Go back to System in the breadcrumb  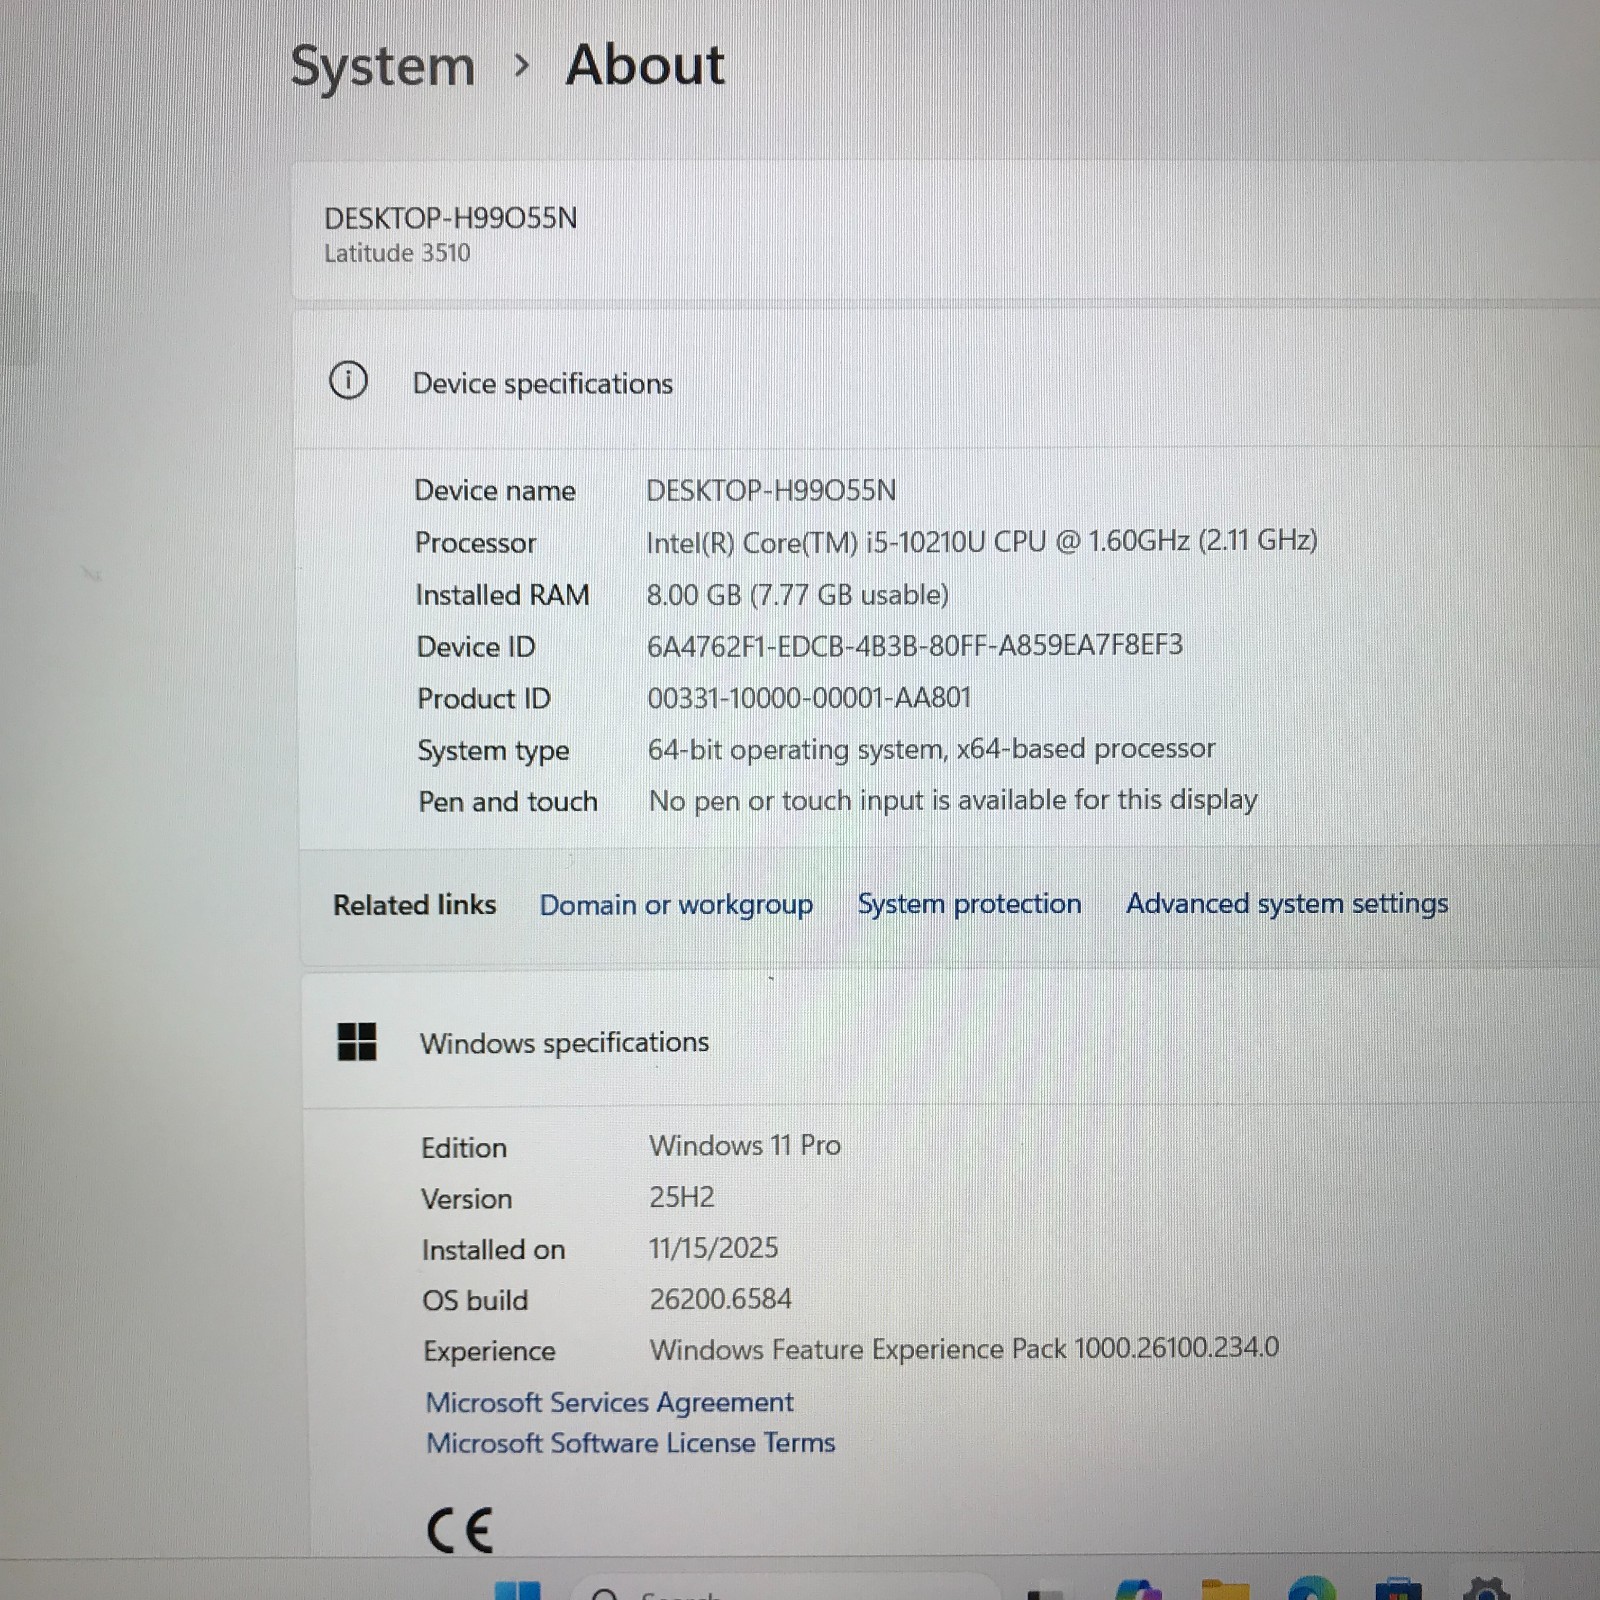[382, 68]
